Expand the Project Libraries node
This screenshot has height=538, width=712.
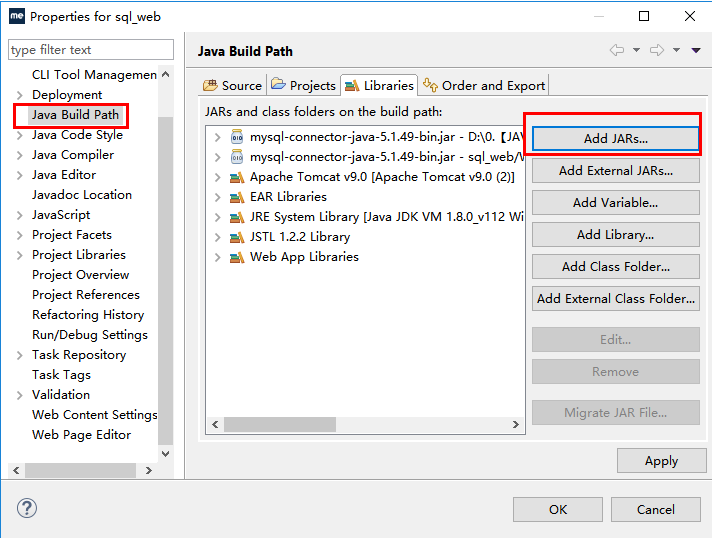point(19,255)
